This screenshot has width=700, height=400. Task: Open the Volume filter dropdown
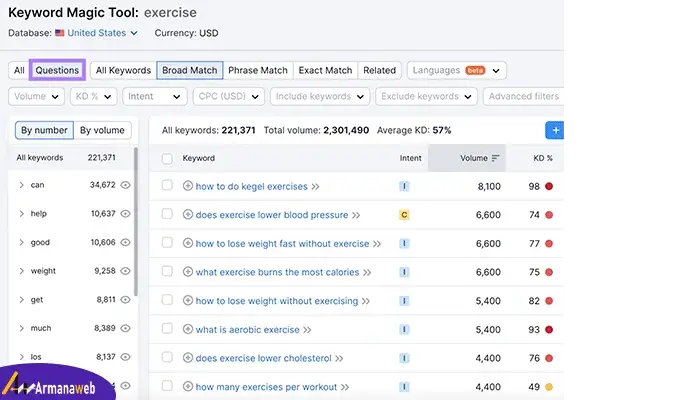[x=37, y=96]
